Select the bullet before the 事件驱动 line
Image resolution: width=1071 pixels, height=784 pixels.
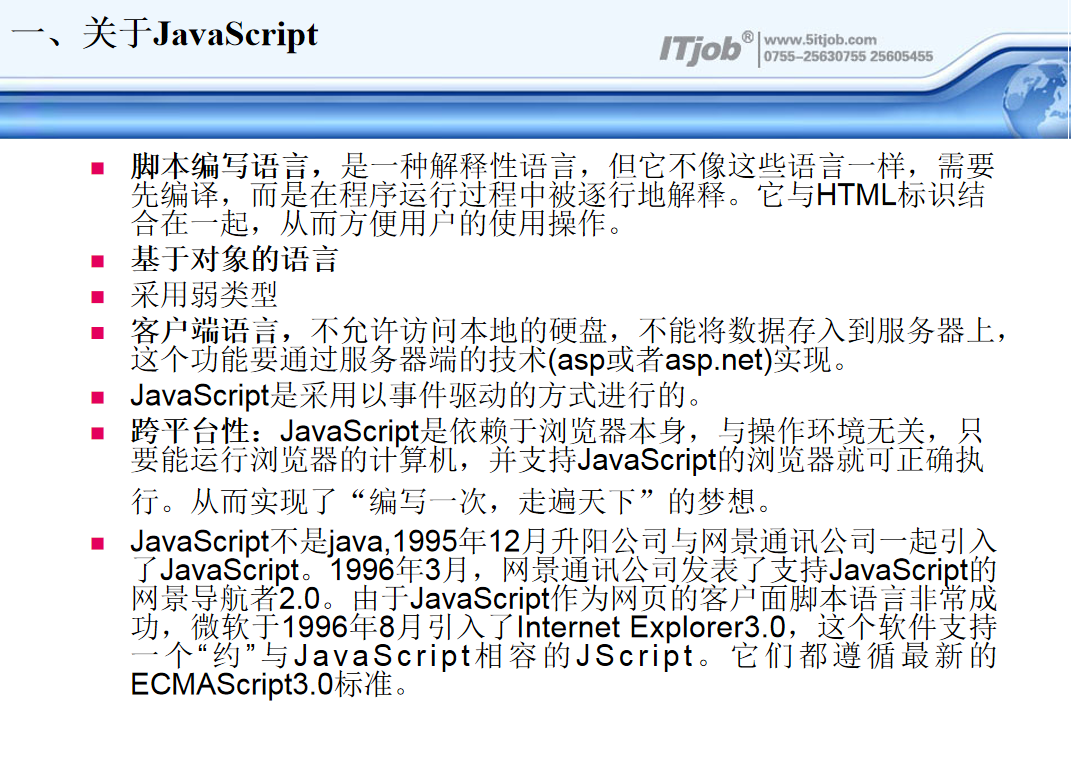(x=98, y=397)
